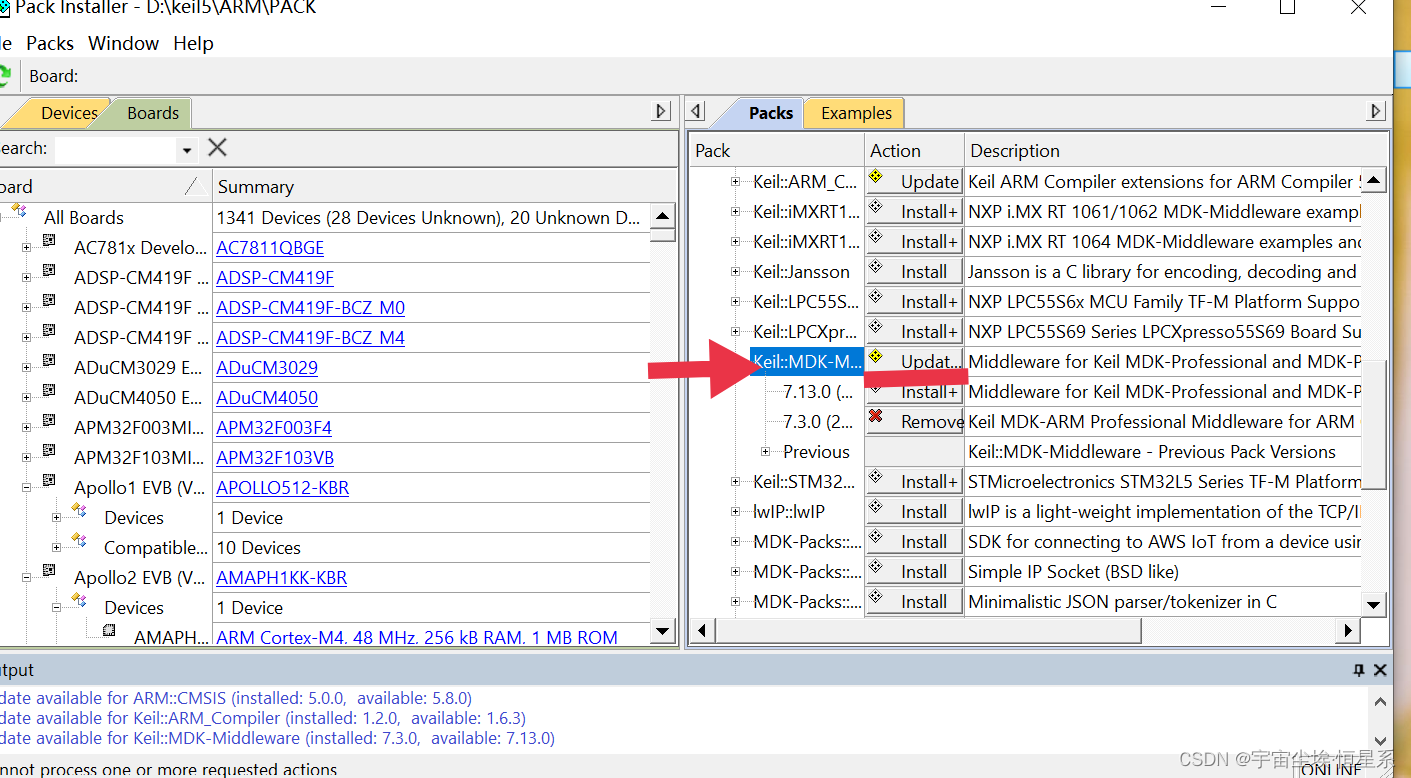
Task: Close the Output panel
Action: coord(1380,670)
